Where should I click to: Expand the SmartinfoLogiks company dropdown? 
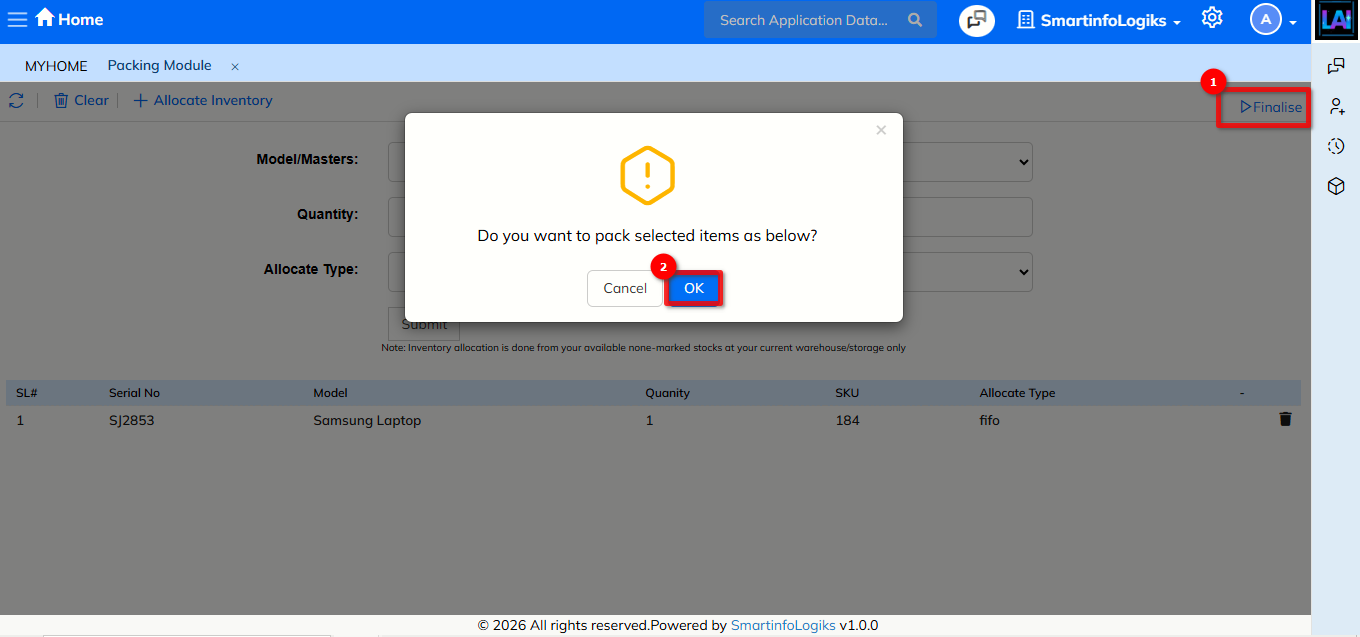[1099, 20]
